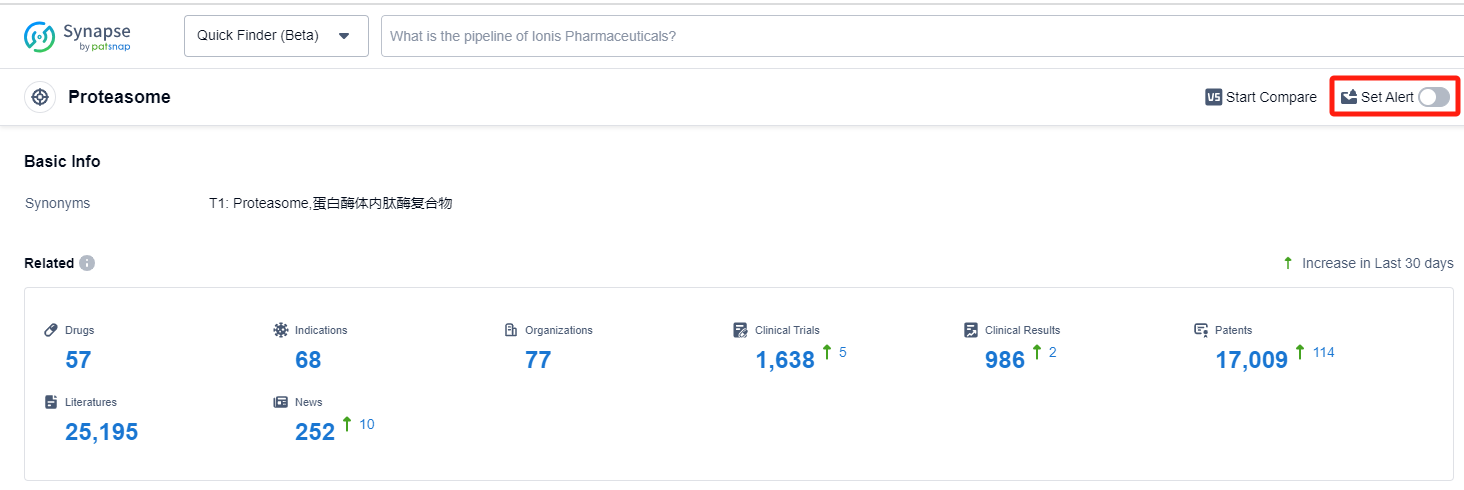This screenshot has height=490, width=1464.
Task: Click the 986 Clinical Results number
Action: click(x=1005, y=360)
